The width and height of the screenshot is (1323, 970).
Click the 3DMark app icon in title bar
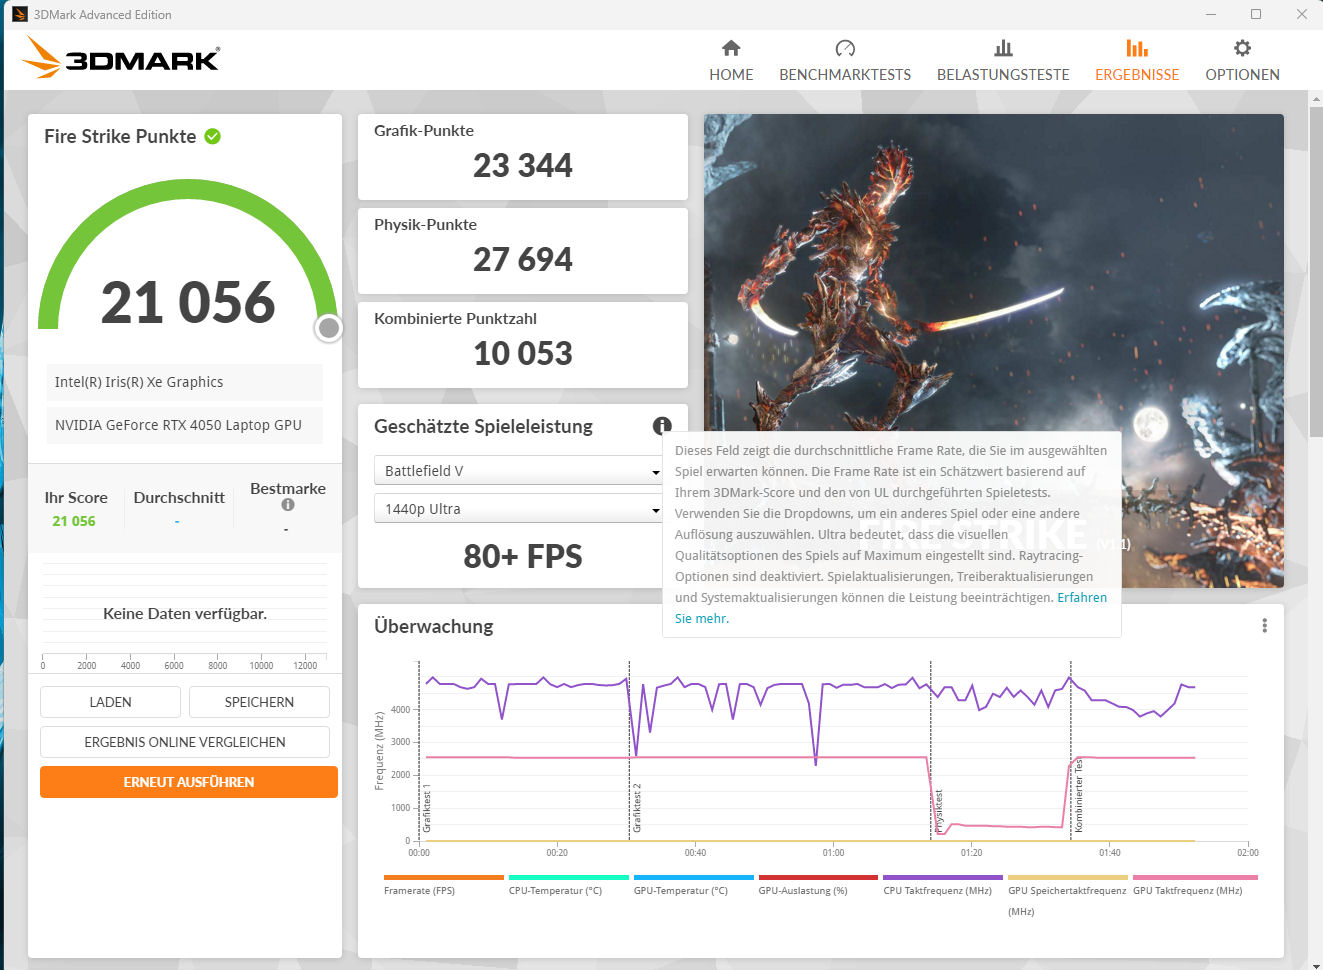click(x=19, y=14)
